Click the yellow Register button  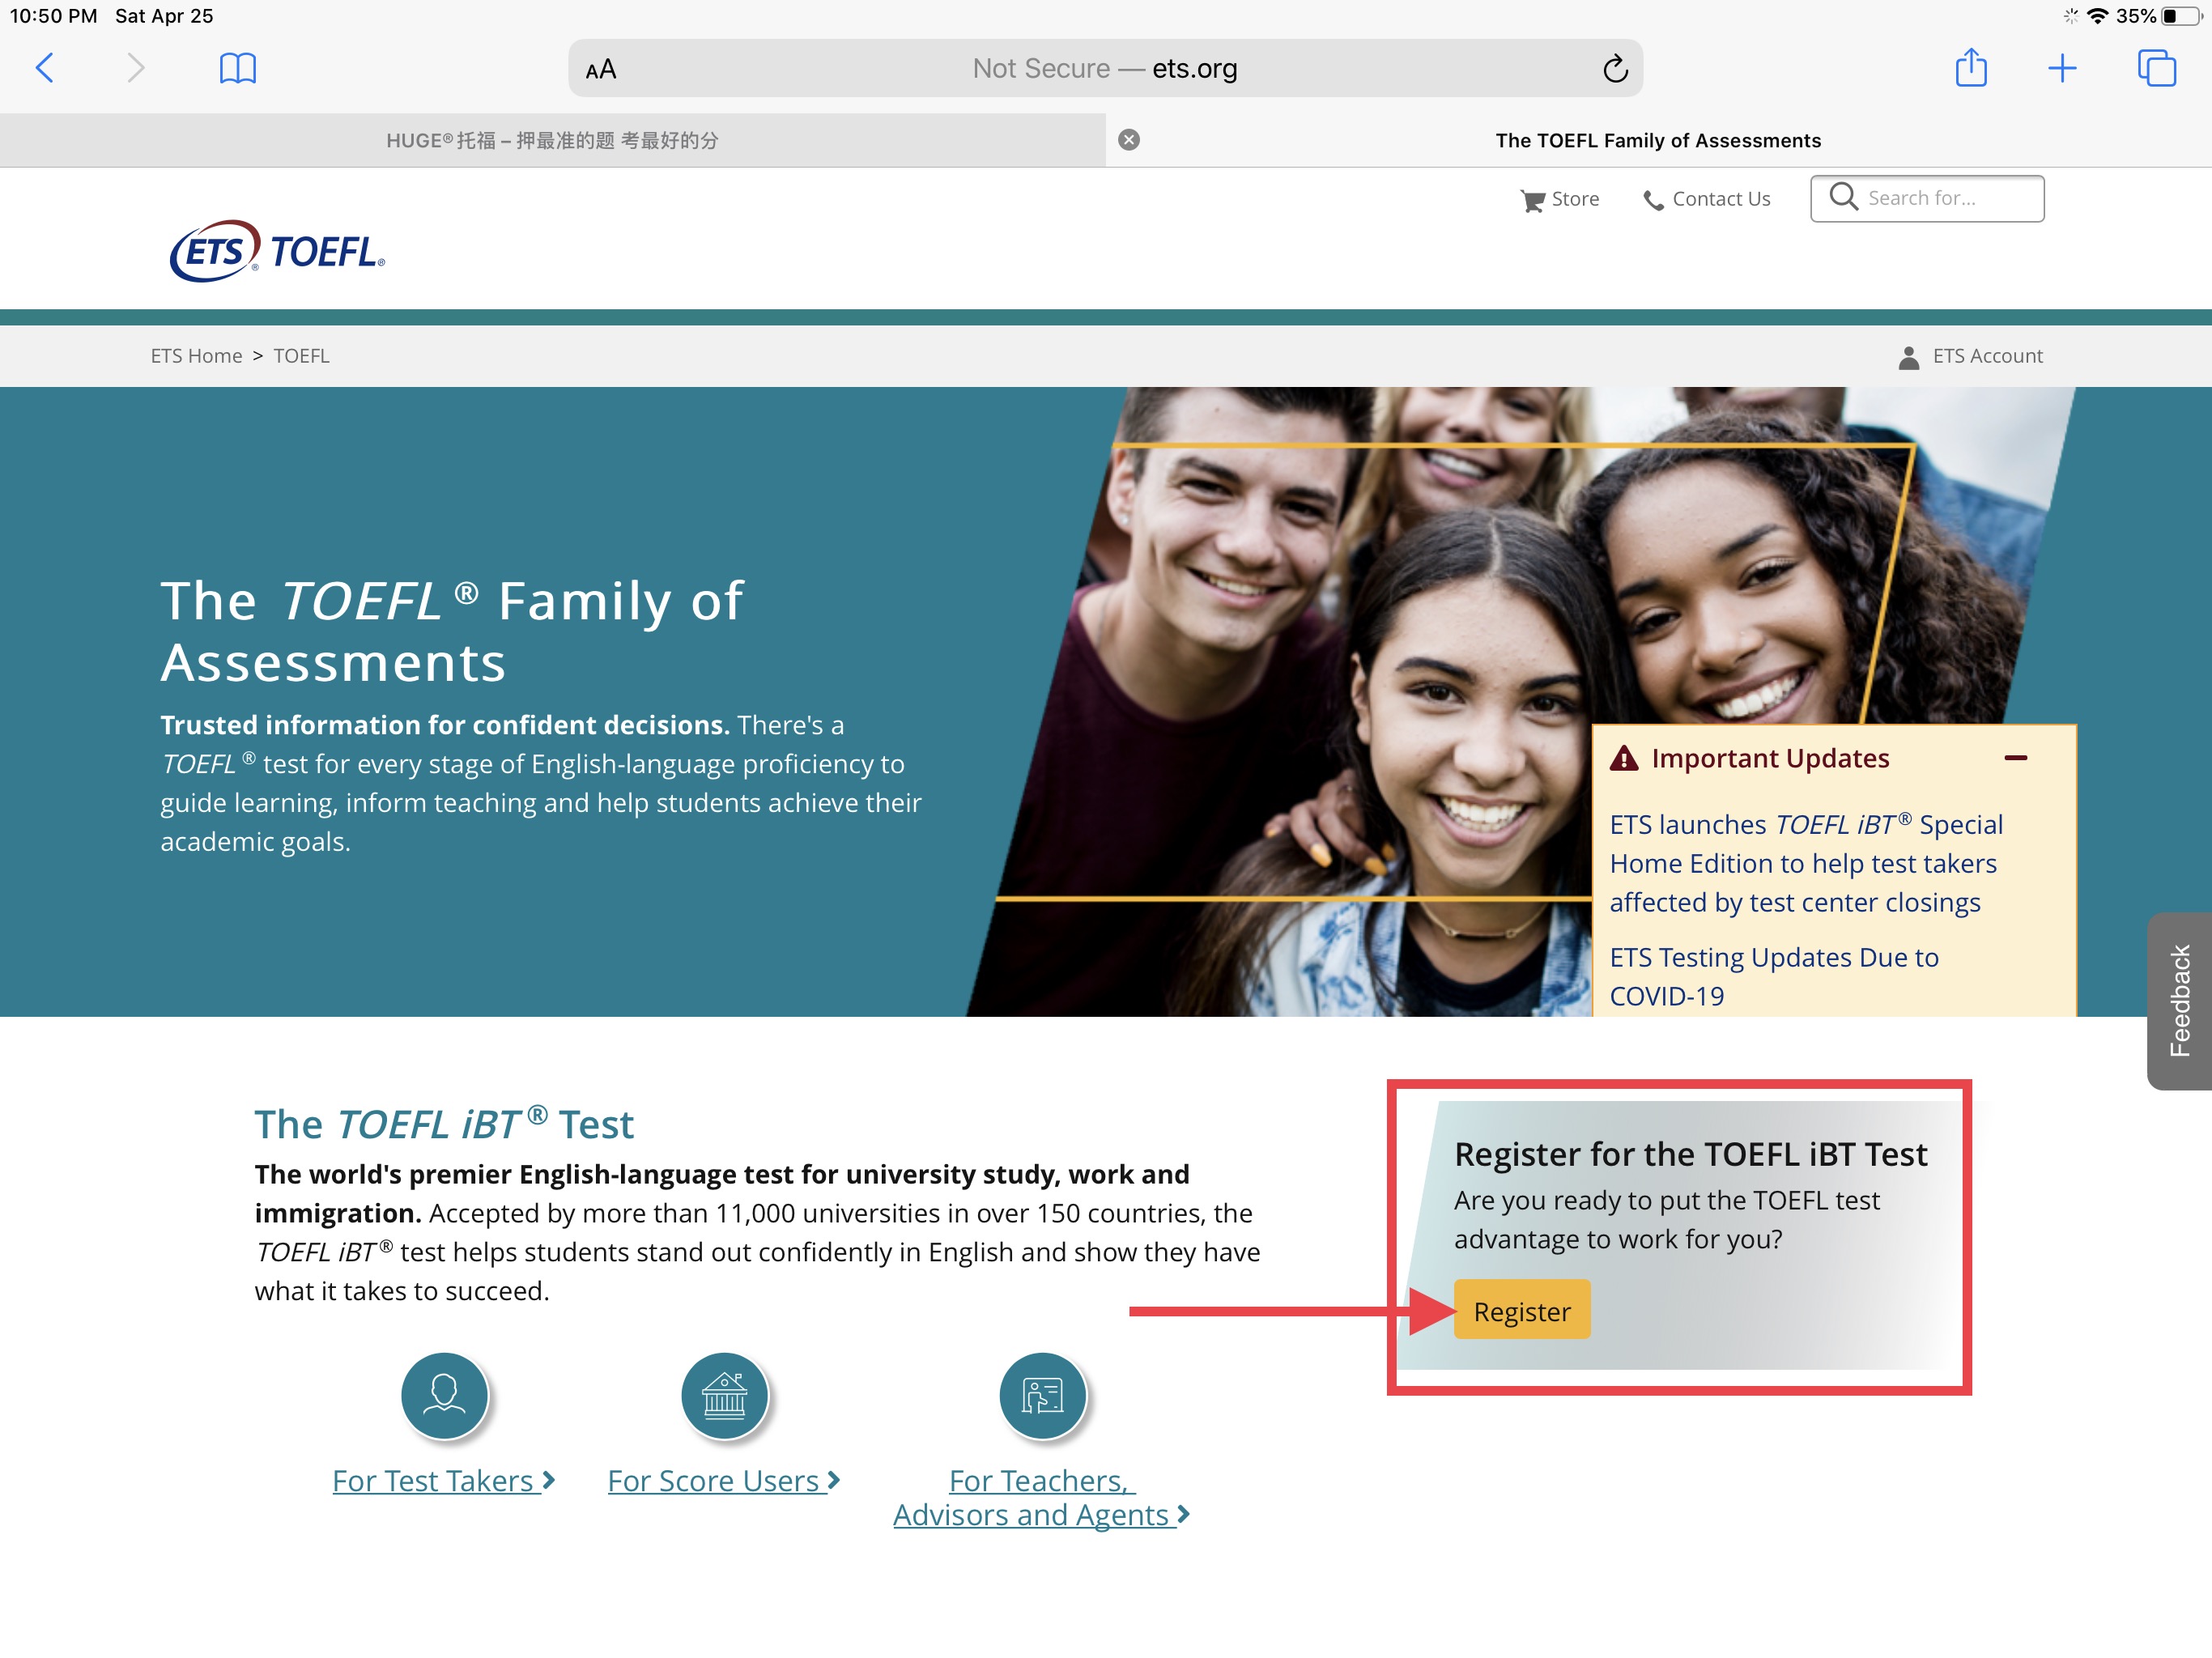[1522, 1311]
